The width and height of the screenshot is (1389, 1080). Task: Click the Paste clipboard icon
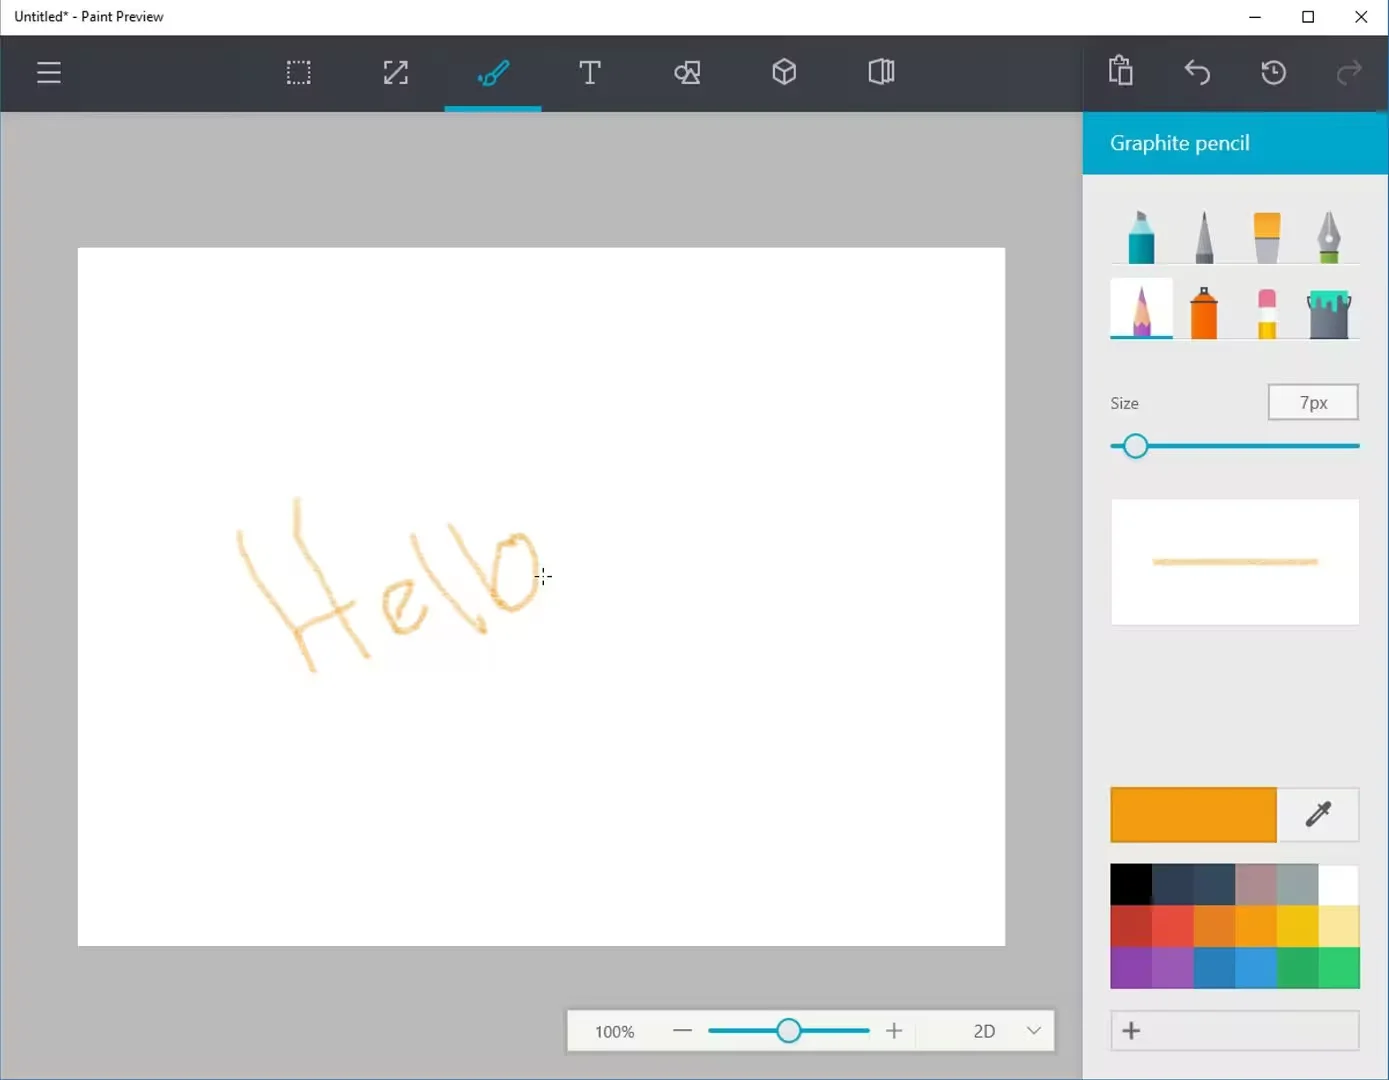pos(1120,72)
